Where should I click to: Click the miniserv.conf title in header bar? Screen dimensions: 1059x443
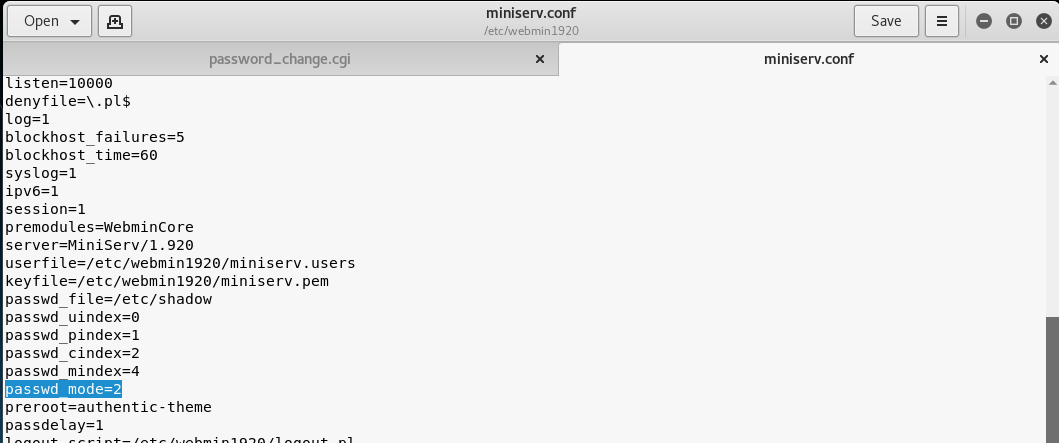pos(530,14)
